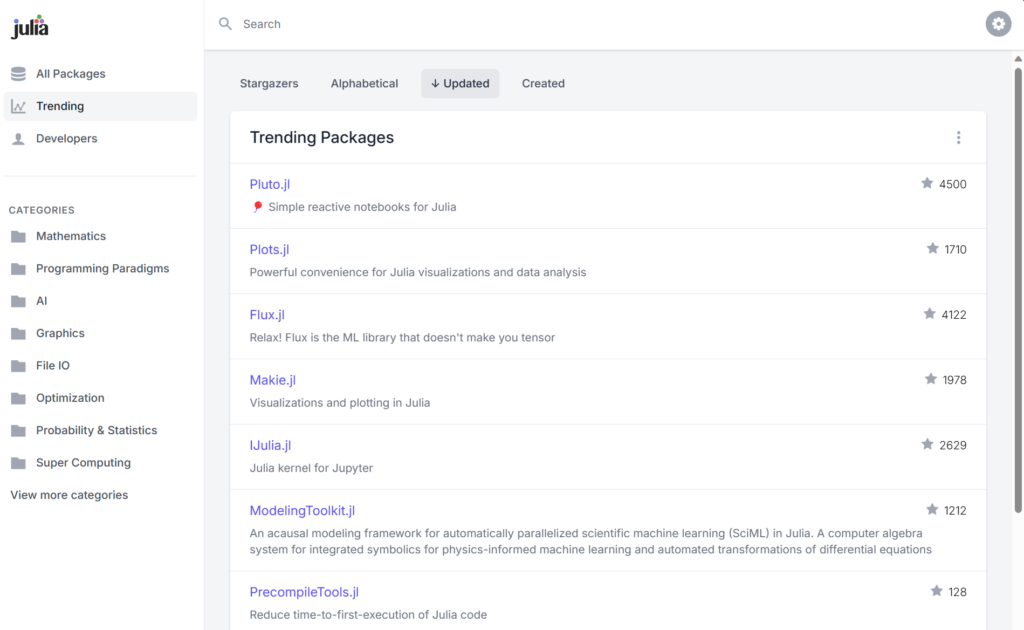This screenshot has height=630, width=1024.
Task: Click the All Packages database icon
Action: pyautogui.click(x=18, y=74)
